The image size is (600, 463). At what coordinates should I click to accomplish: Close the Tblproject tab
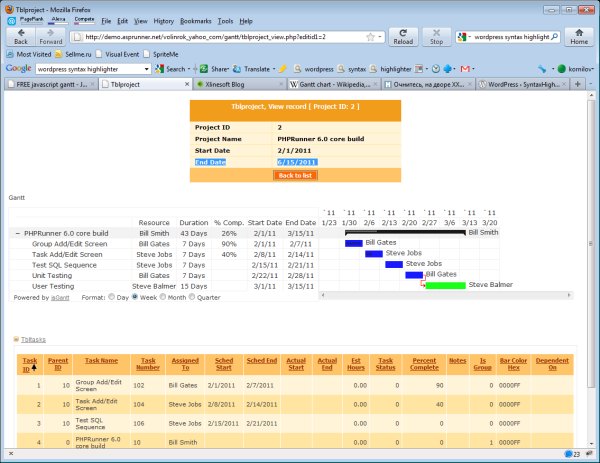(x=187, y=84)
